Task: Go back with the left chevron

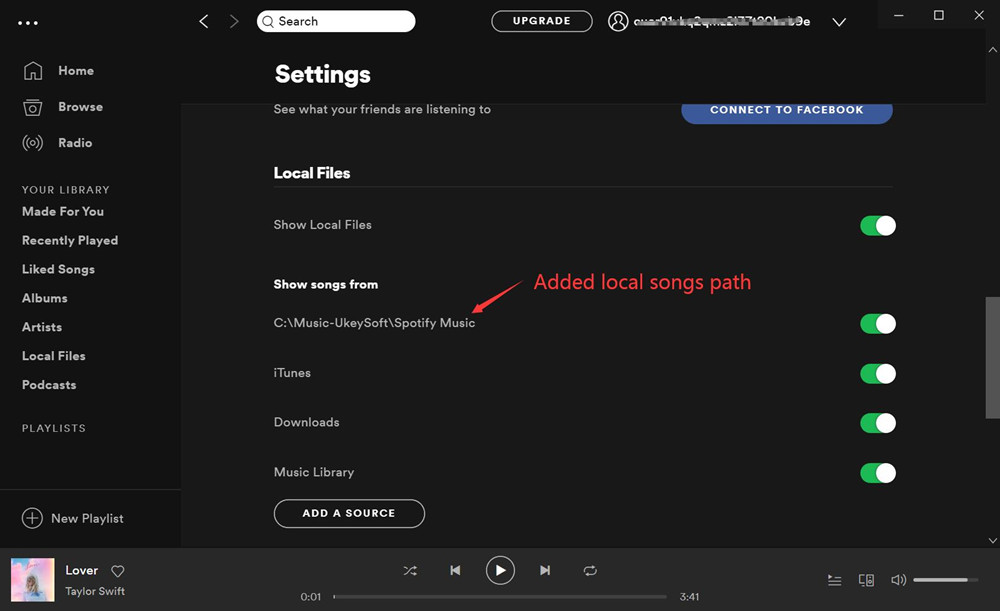Action: pos(204,21)
